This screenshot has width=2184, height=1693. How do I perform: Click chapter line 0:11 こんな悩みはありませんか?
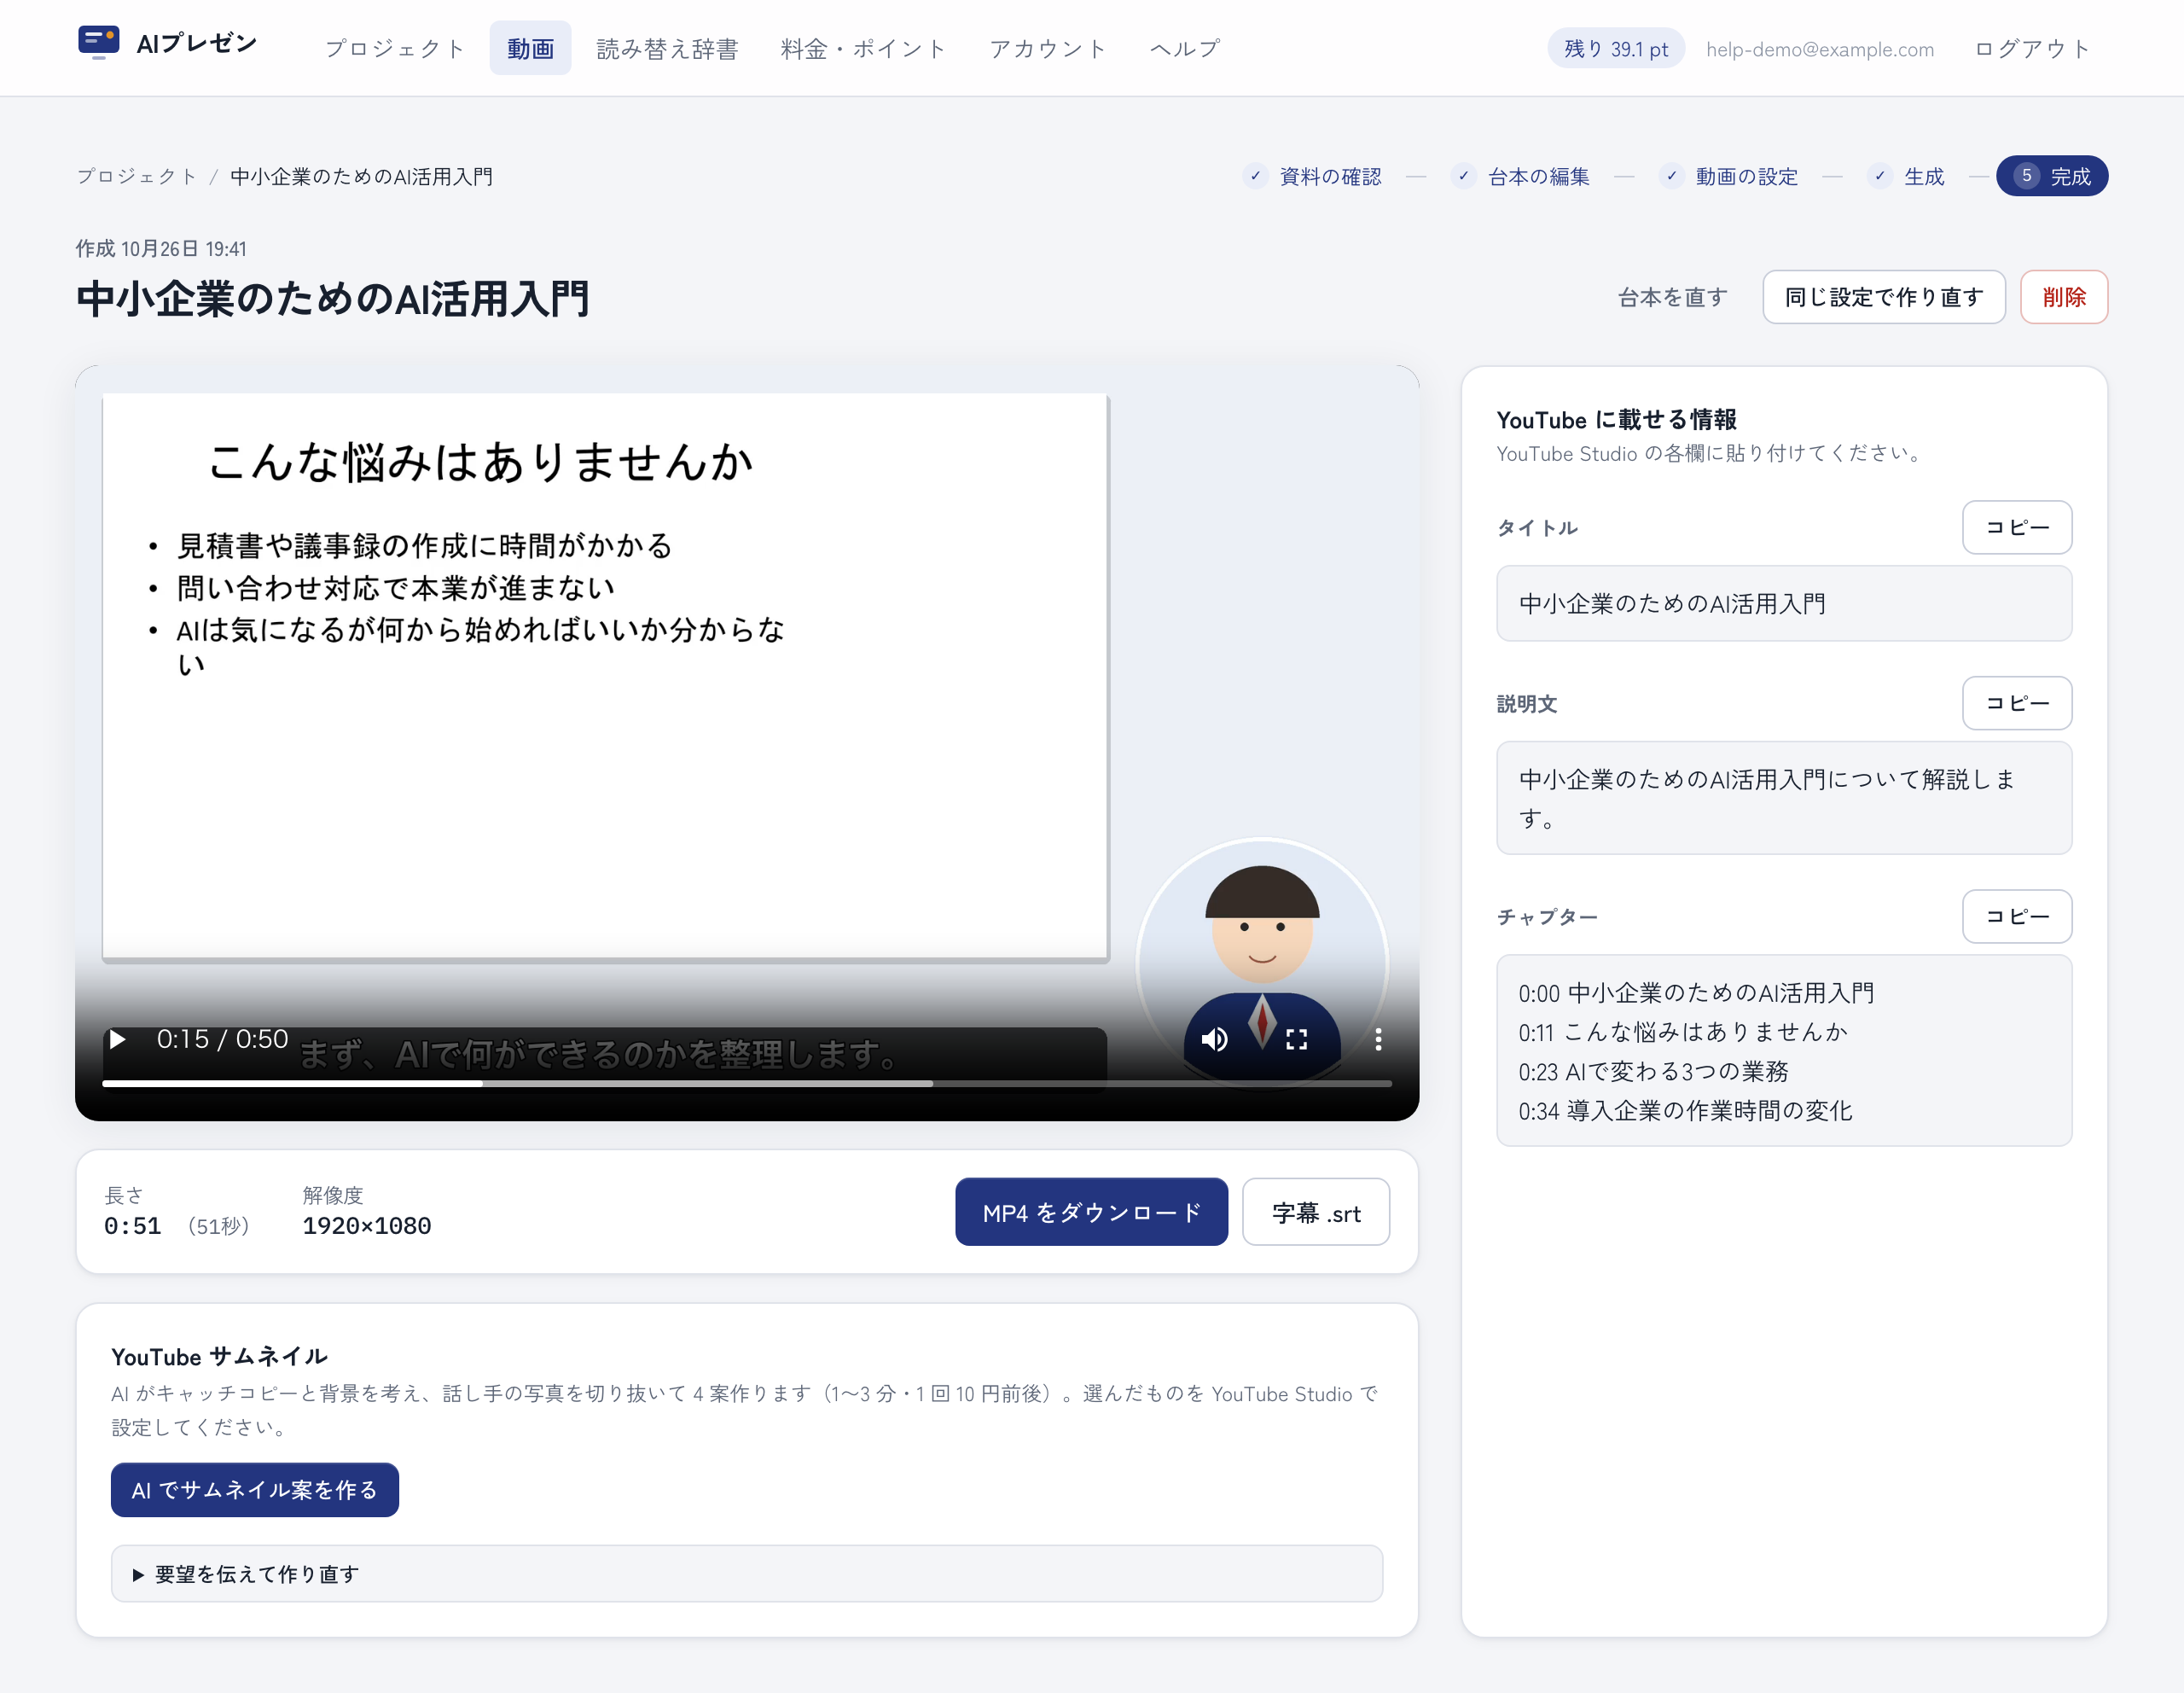pyautogui.click(x=1682, y=1032)
